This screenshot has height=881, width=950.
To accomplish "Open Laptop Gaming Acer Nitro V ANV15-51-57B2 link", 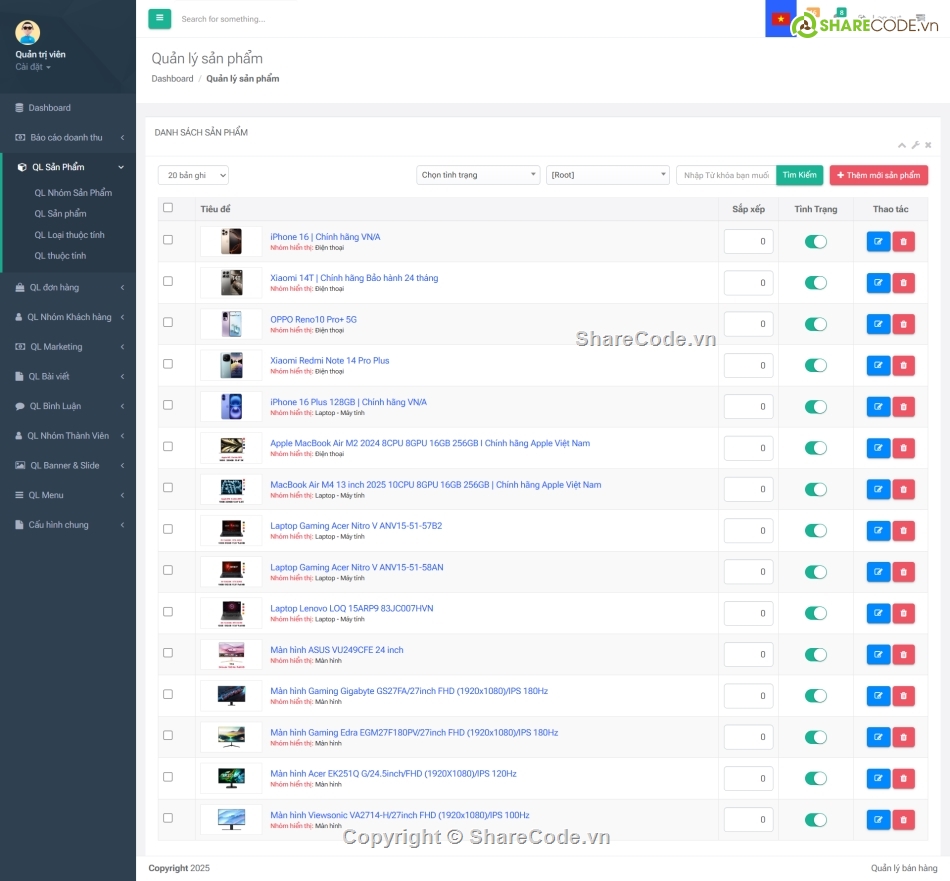I will 356,526.
